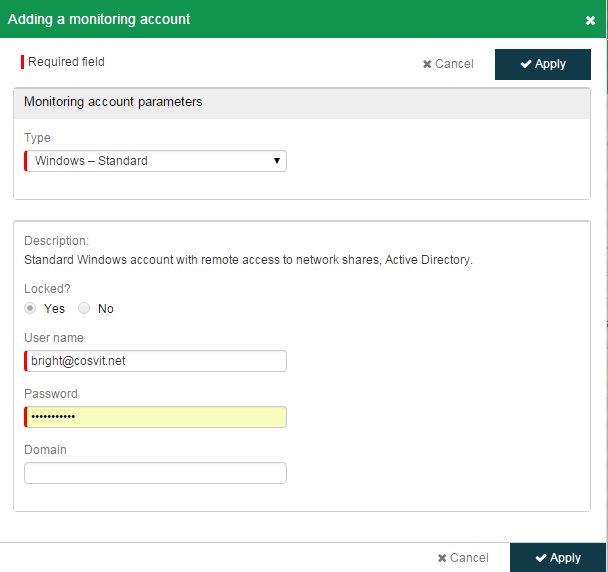This screenshot has width=608, height=572.
Task: Click the No label text under Locked
Action: [105, 309]
